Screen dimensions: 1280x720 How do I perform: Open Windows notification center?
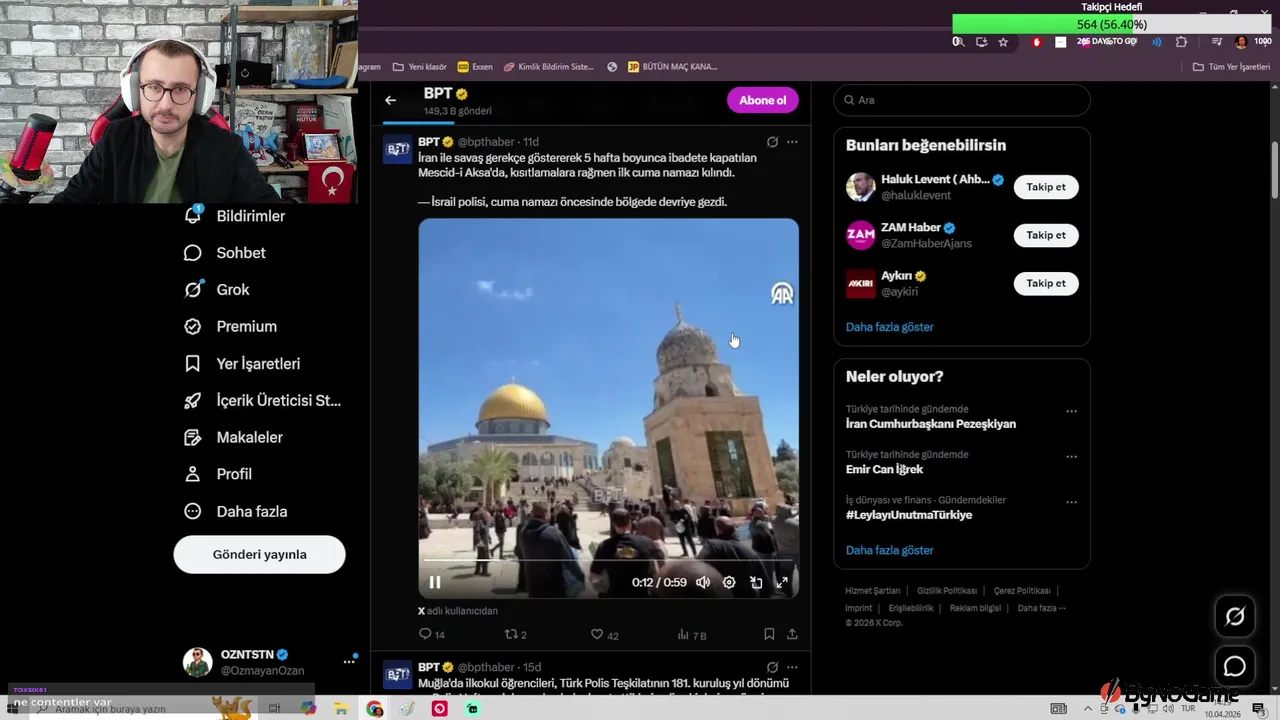pyautogui.click(x=1258, y=709)
